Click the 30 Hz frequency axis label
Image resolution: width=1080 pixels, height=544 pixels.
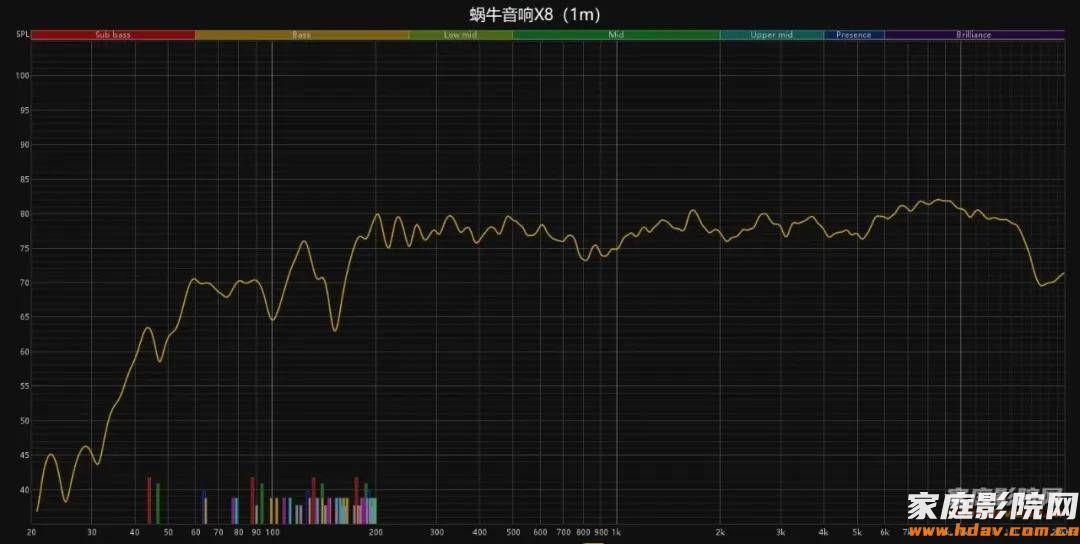point(92,532)
